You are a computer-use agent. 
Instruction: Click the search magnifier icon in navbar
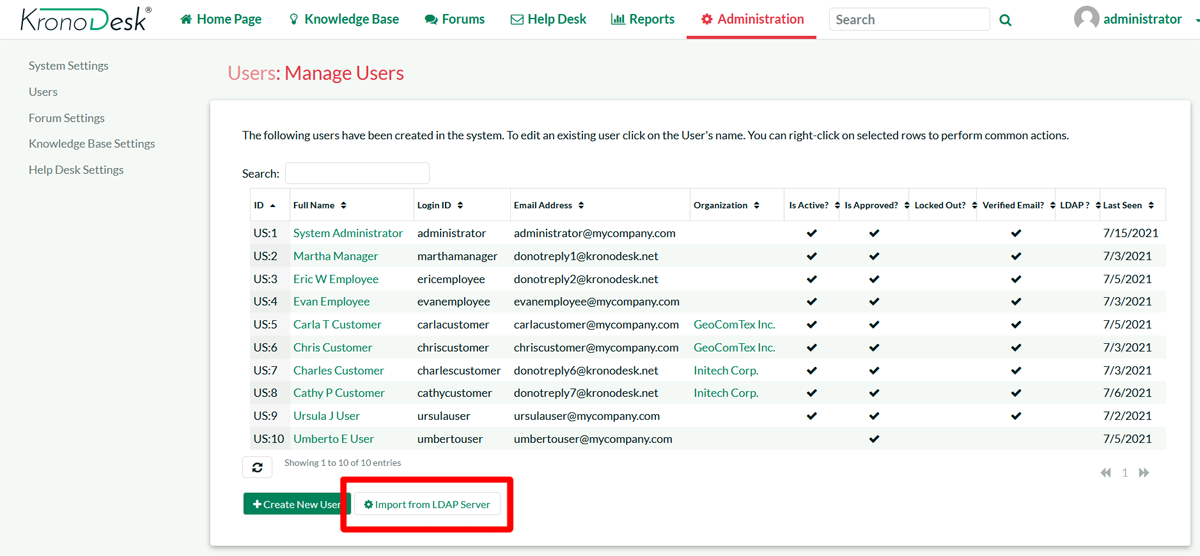[1005, 20]
